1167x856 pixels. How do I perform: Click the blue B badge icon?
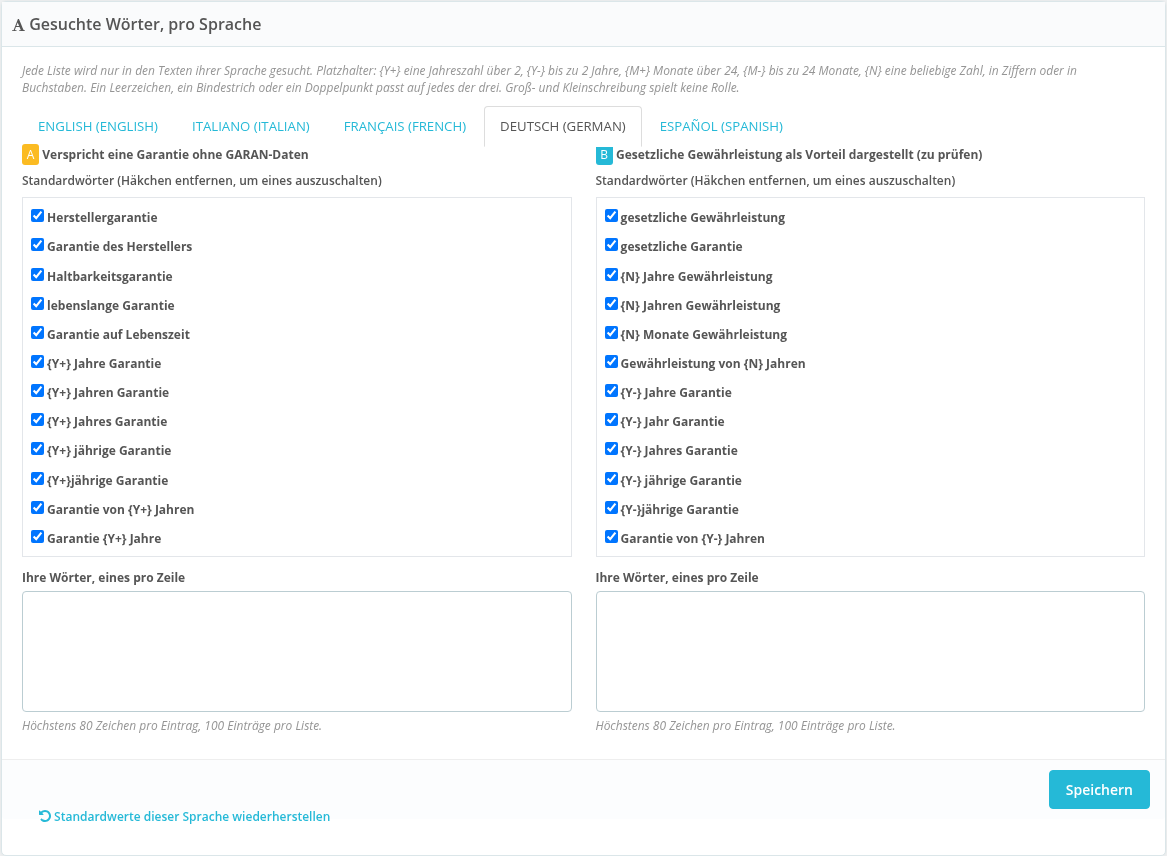(604, 155)
